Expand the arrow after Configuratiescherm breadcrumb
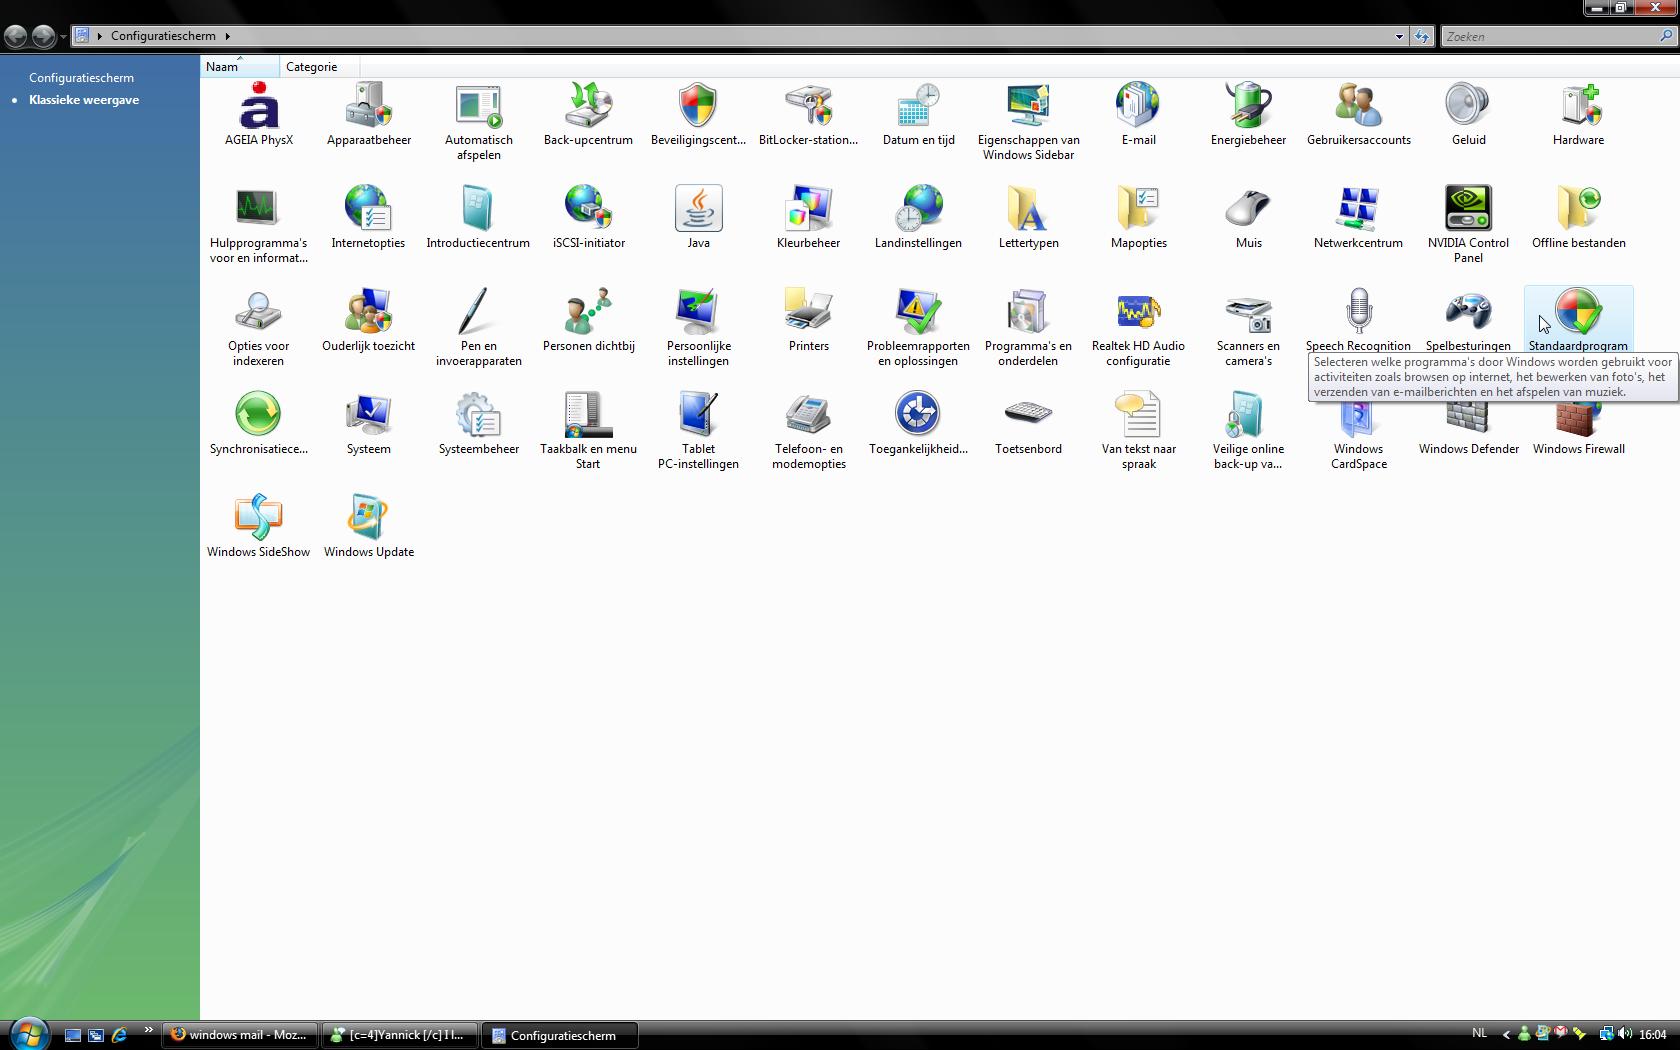Image resolution: width=1680 pixels, height=1050 pixels. click(227, 36)
